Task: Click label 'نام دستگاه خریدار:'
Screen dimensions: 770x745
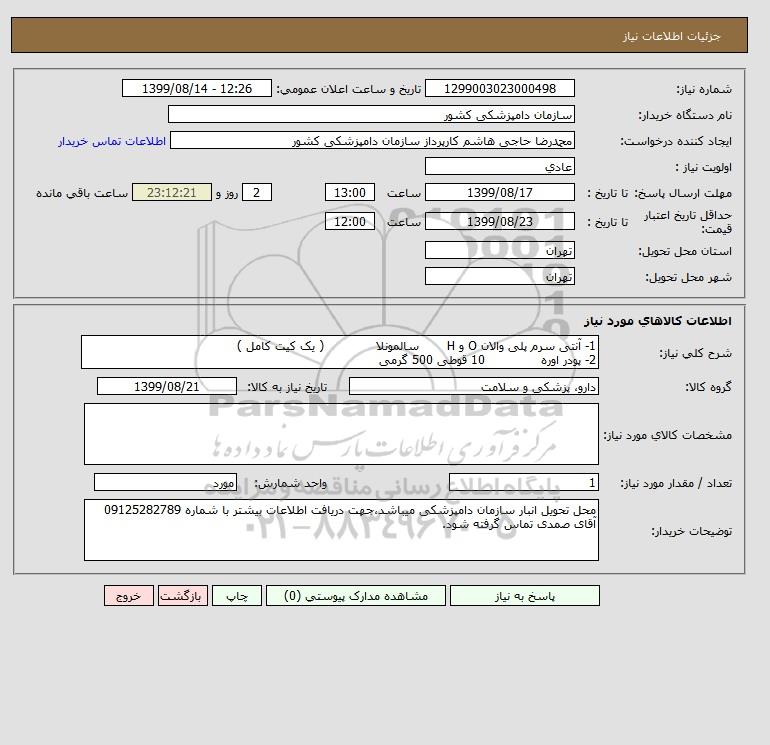Action: [x=685, y=115]
